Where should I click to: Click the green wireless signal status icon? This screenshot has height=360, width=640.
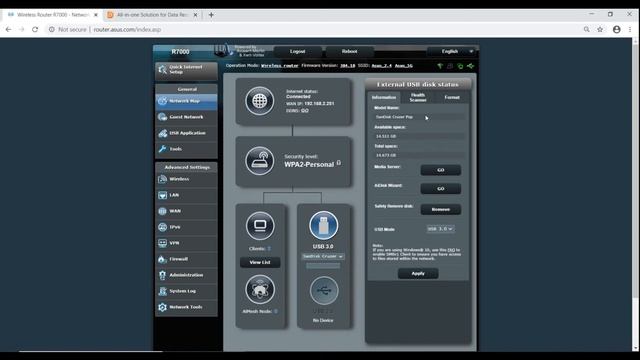(x=440, y=66)
